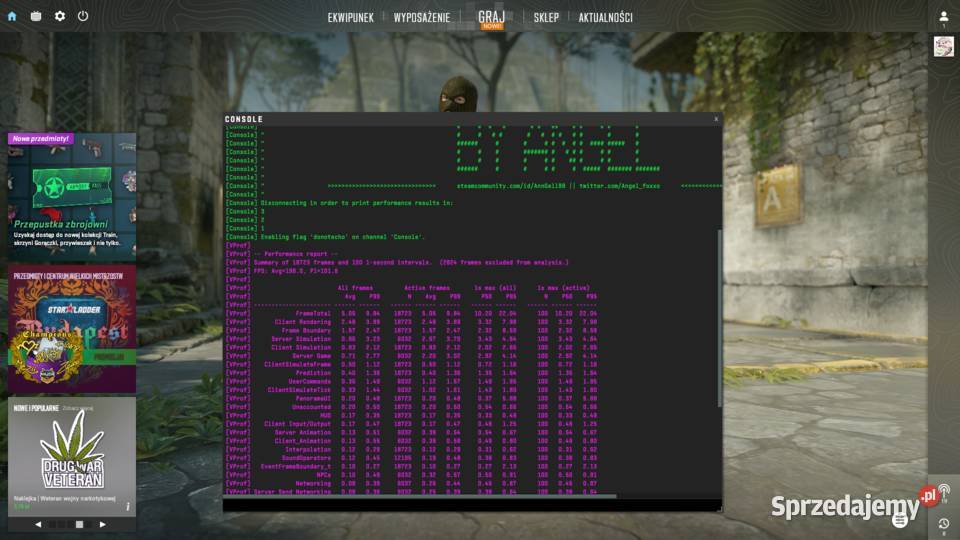This screenshot has height=540, width=960.
Task: Click the Home icon in top bar
Action: [x=12, y=16]
